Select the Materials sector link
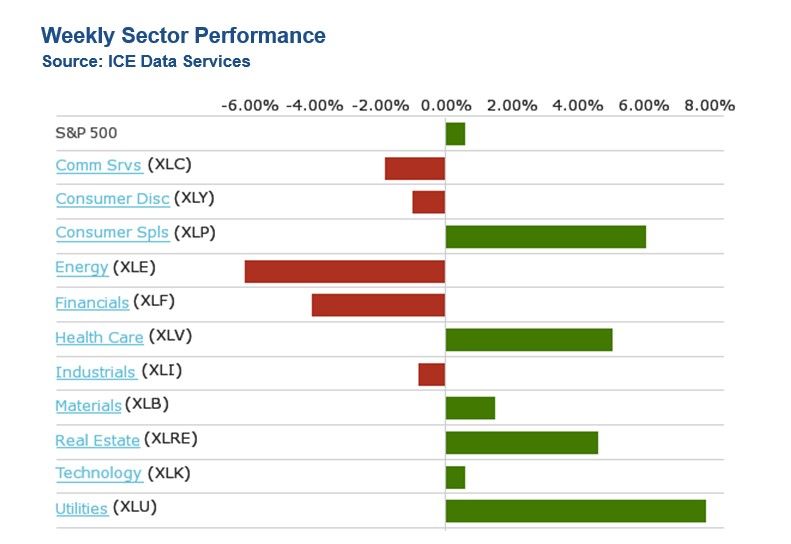 [x=88, y=406]
